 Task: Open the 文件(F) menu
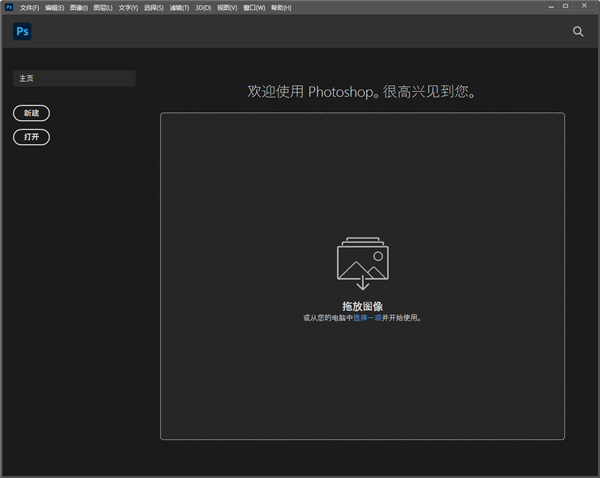point(29,7)
